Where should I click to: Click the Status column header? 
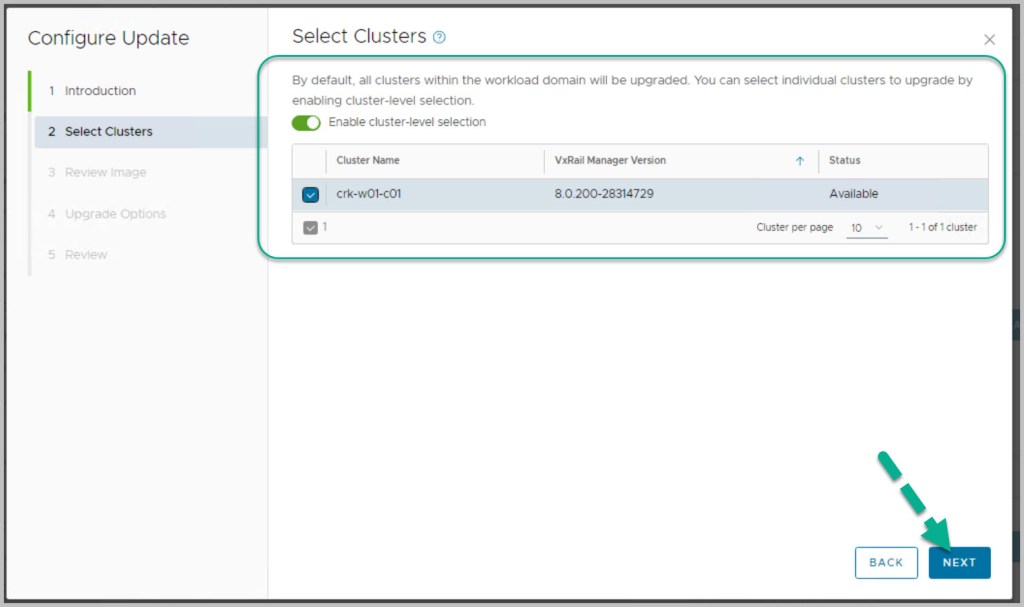[x=844, y=161]
